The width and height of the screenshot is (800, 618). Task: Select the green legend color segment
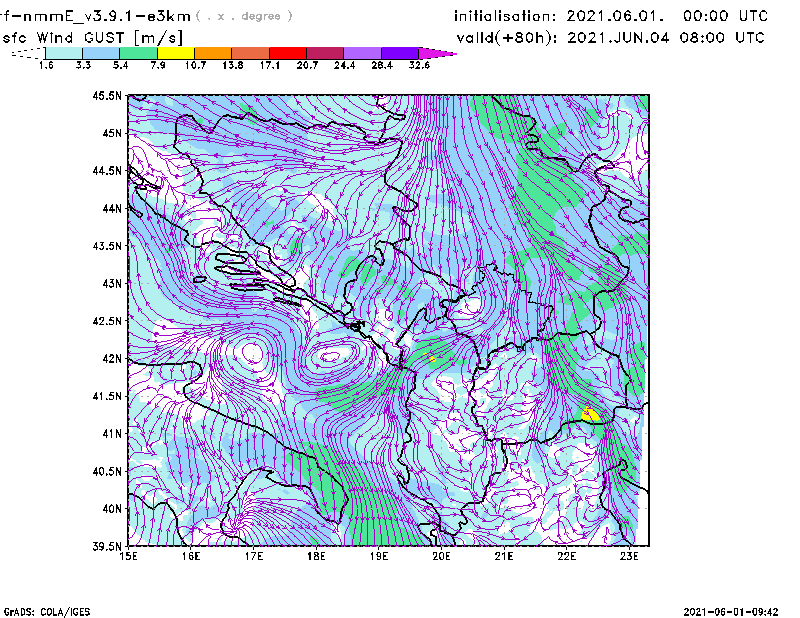[138, 53]
